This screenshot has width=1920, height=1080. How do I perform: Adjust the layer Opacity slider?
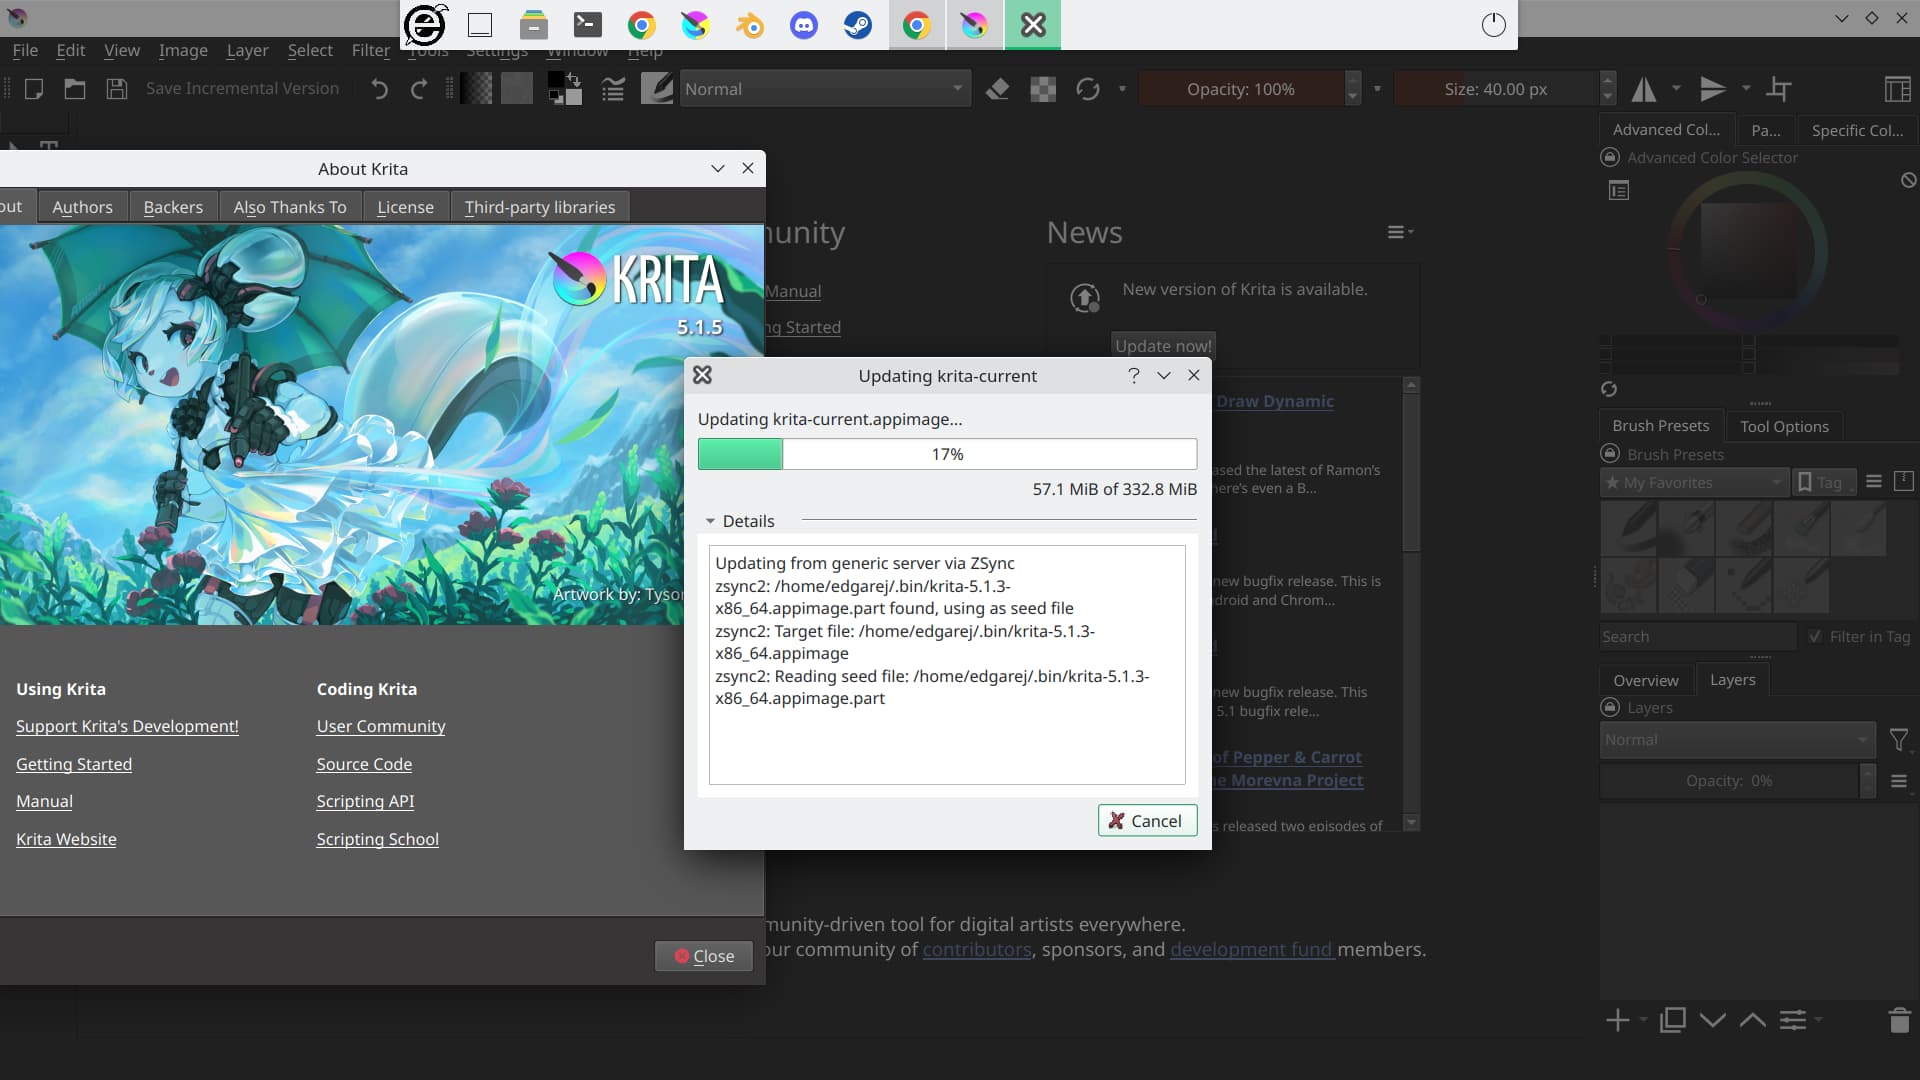coord(1730,781)
